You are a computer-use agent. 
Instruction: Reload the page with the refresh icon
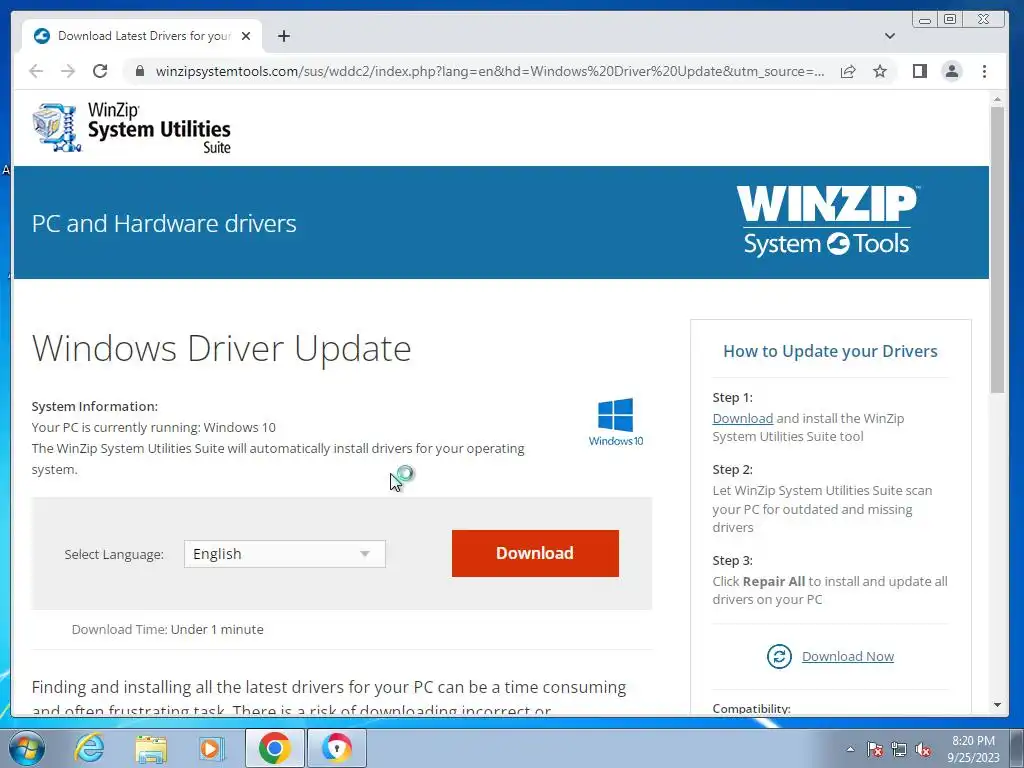(x=100, y=71)
